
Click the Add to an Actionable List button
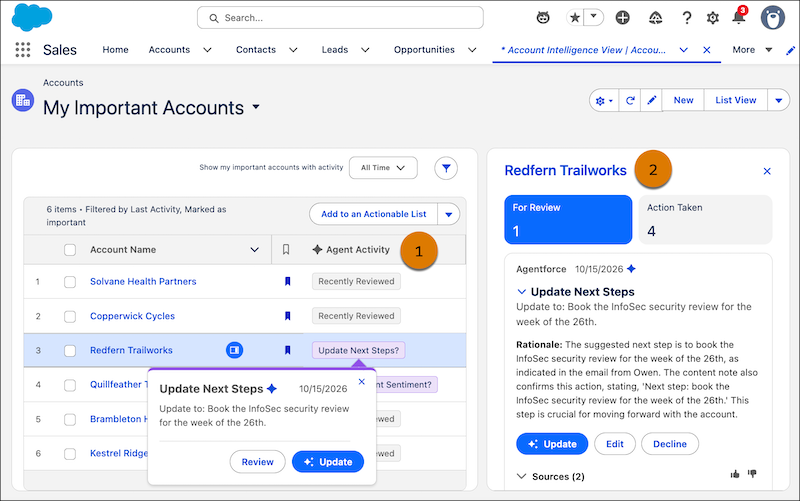click(373, 214)
